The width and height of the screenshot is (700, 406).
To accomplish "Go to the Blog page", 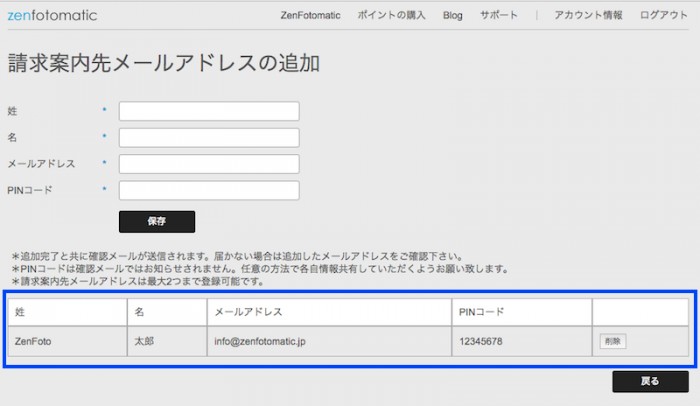I will 452,15.
